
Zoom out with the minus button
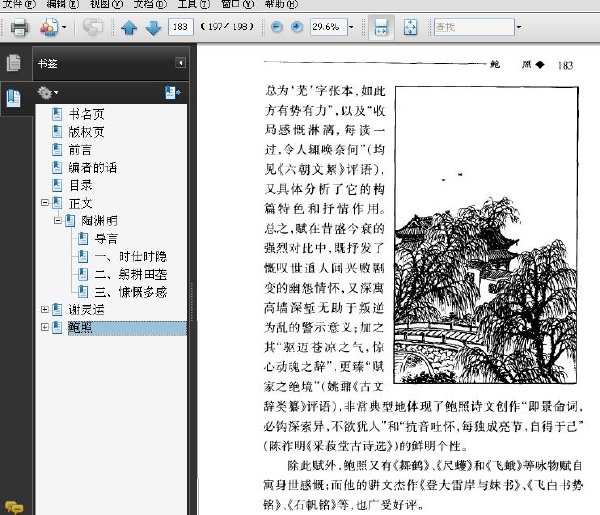pos(277,27)
